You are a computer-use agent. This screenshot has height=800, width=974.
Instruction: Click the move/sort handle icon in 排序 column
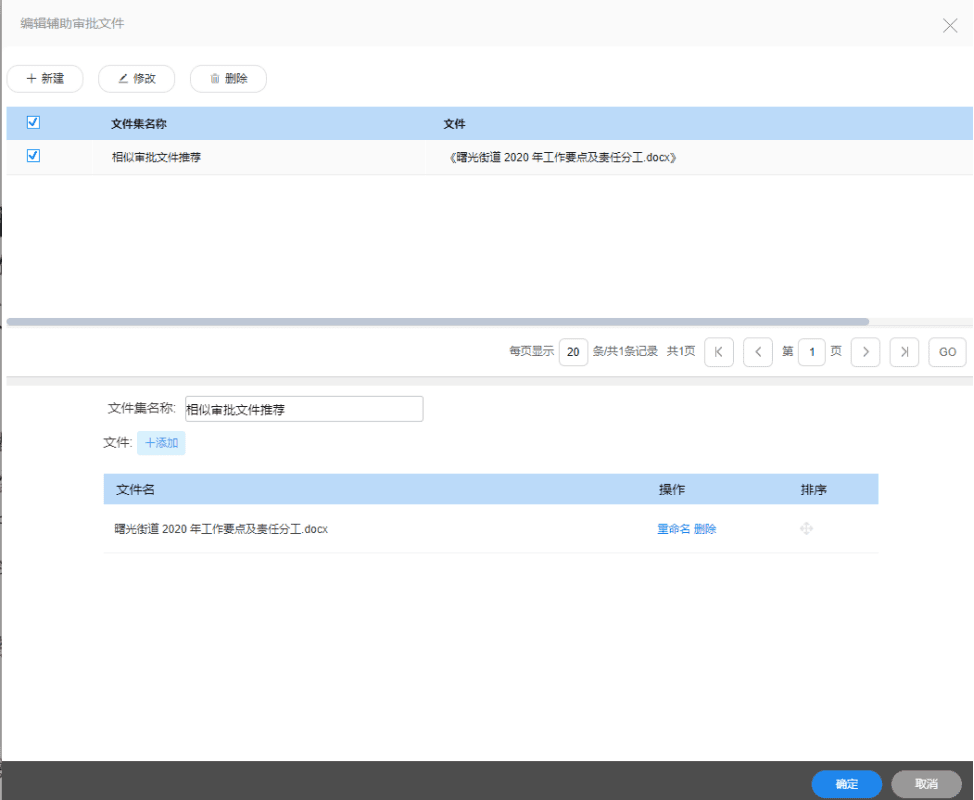[x=806, y=529]
